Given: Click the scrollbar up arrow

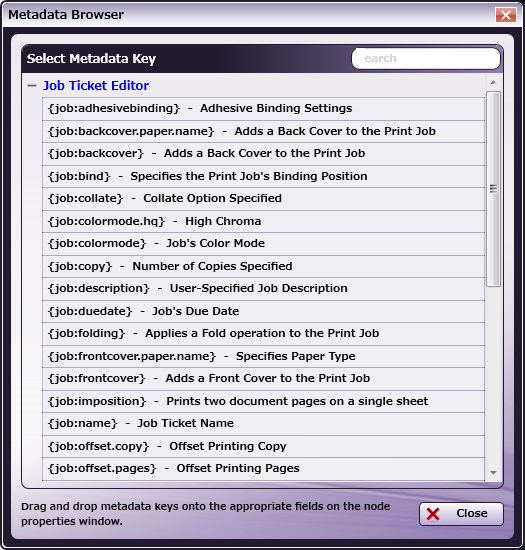Looking at the screenshot, I should click(493, 82).
